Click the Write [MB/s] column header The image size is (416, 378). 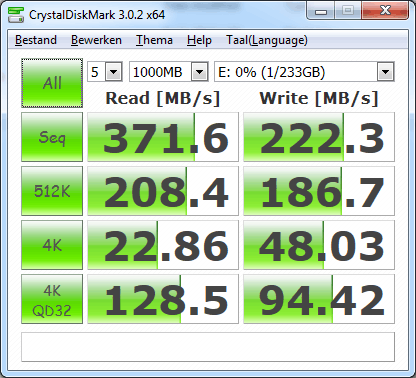click(319, 99)
